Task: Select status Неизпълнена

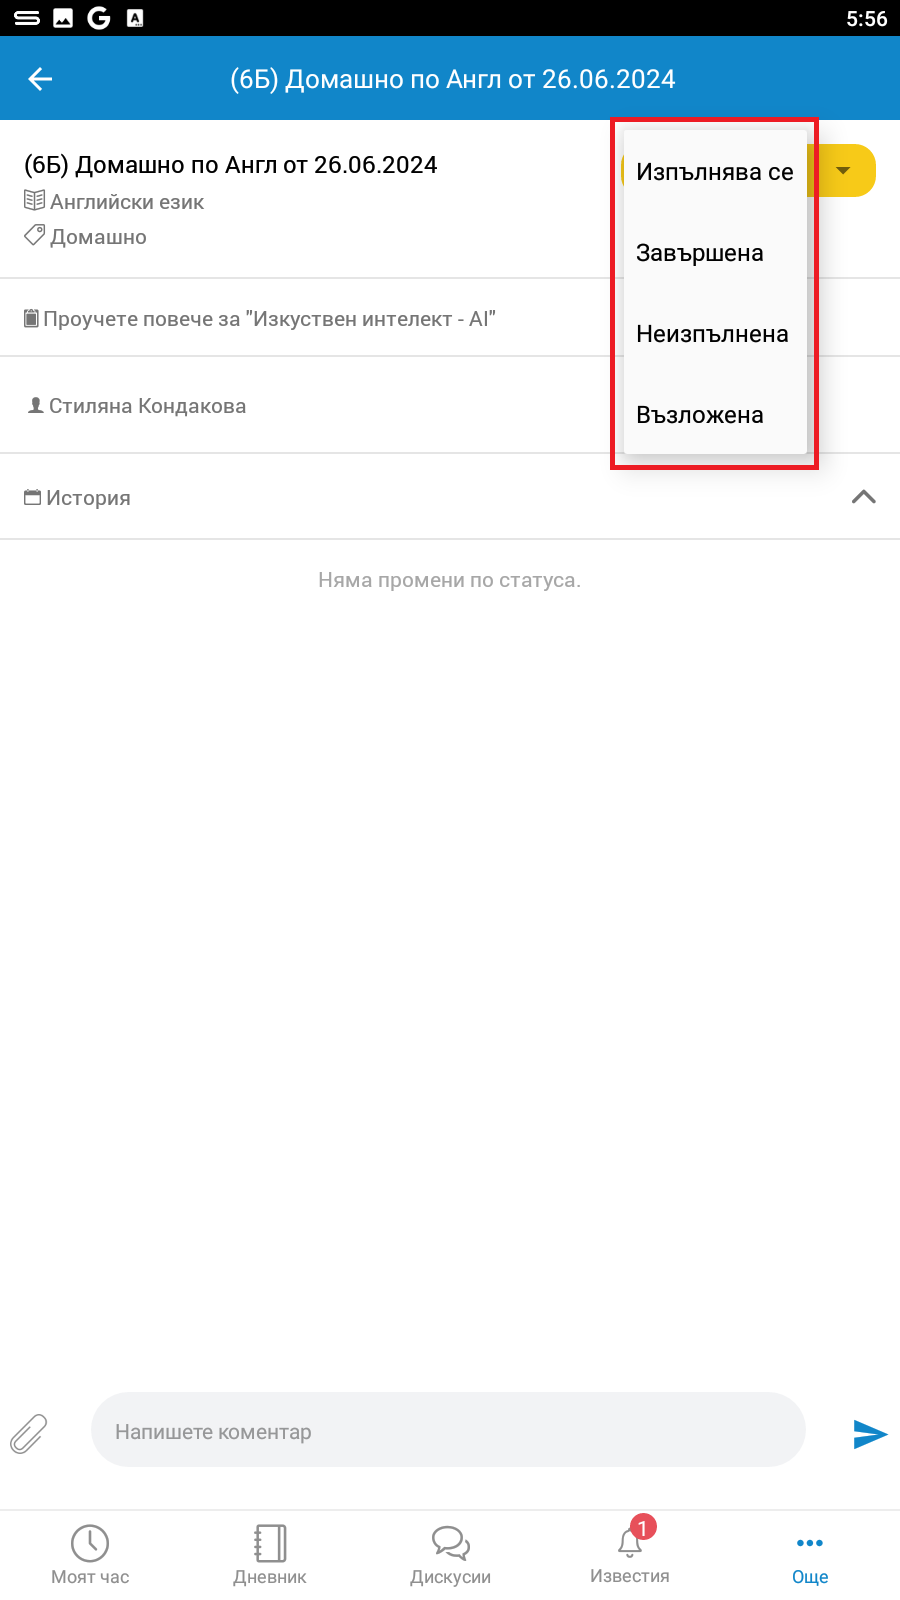Action: point(715,334)
